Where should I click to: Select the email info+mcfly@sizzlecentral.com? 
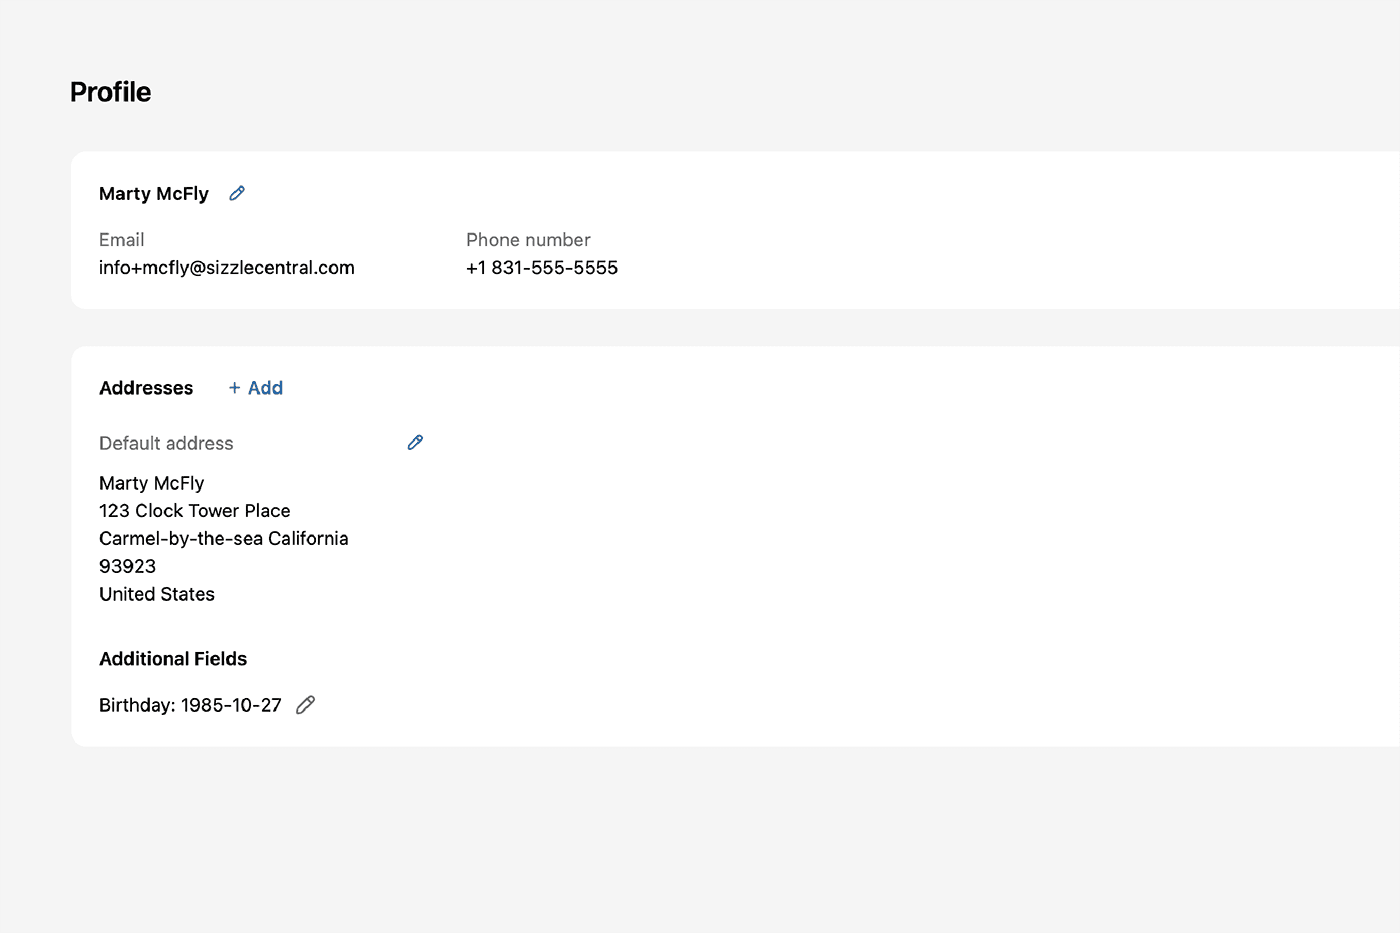pyautogui.click(x=227, y=268)
